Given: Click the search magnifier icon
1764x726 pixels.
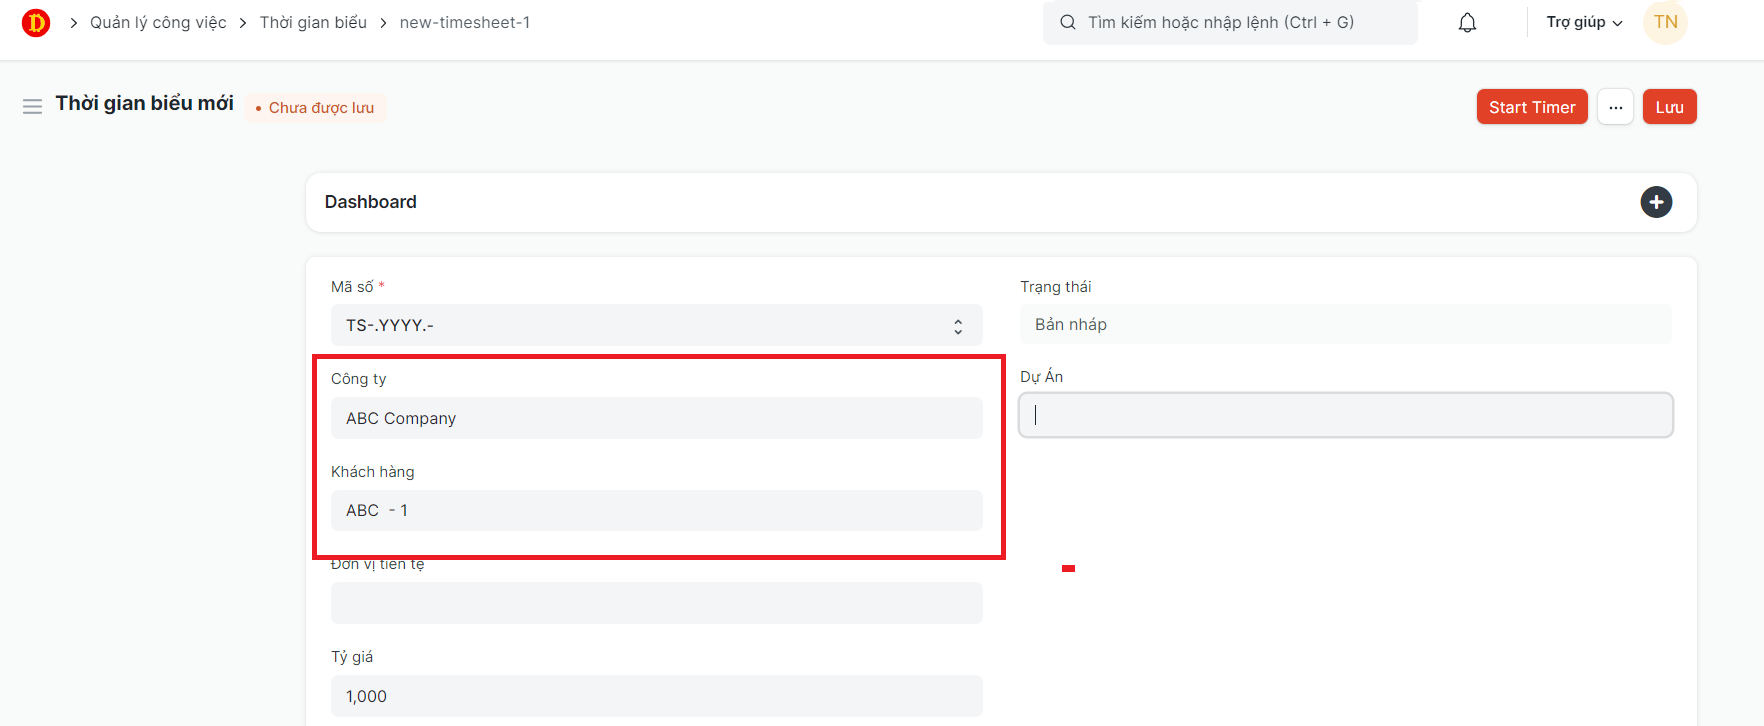Looking at the screenshot, I should [x=1068, y=22].
